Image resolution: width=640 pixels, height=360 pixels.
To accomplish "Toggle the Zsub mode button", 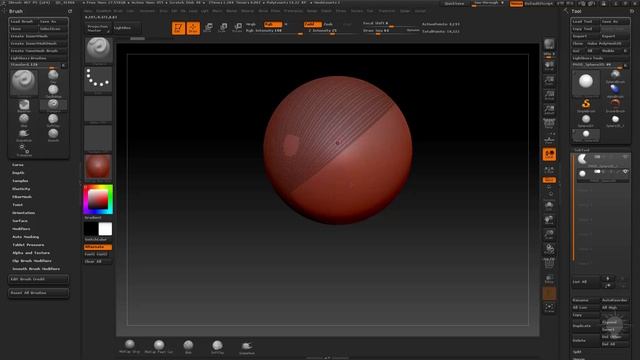I will (x=329, y=24).
